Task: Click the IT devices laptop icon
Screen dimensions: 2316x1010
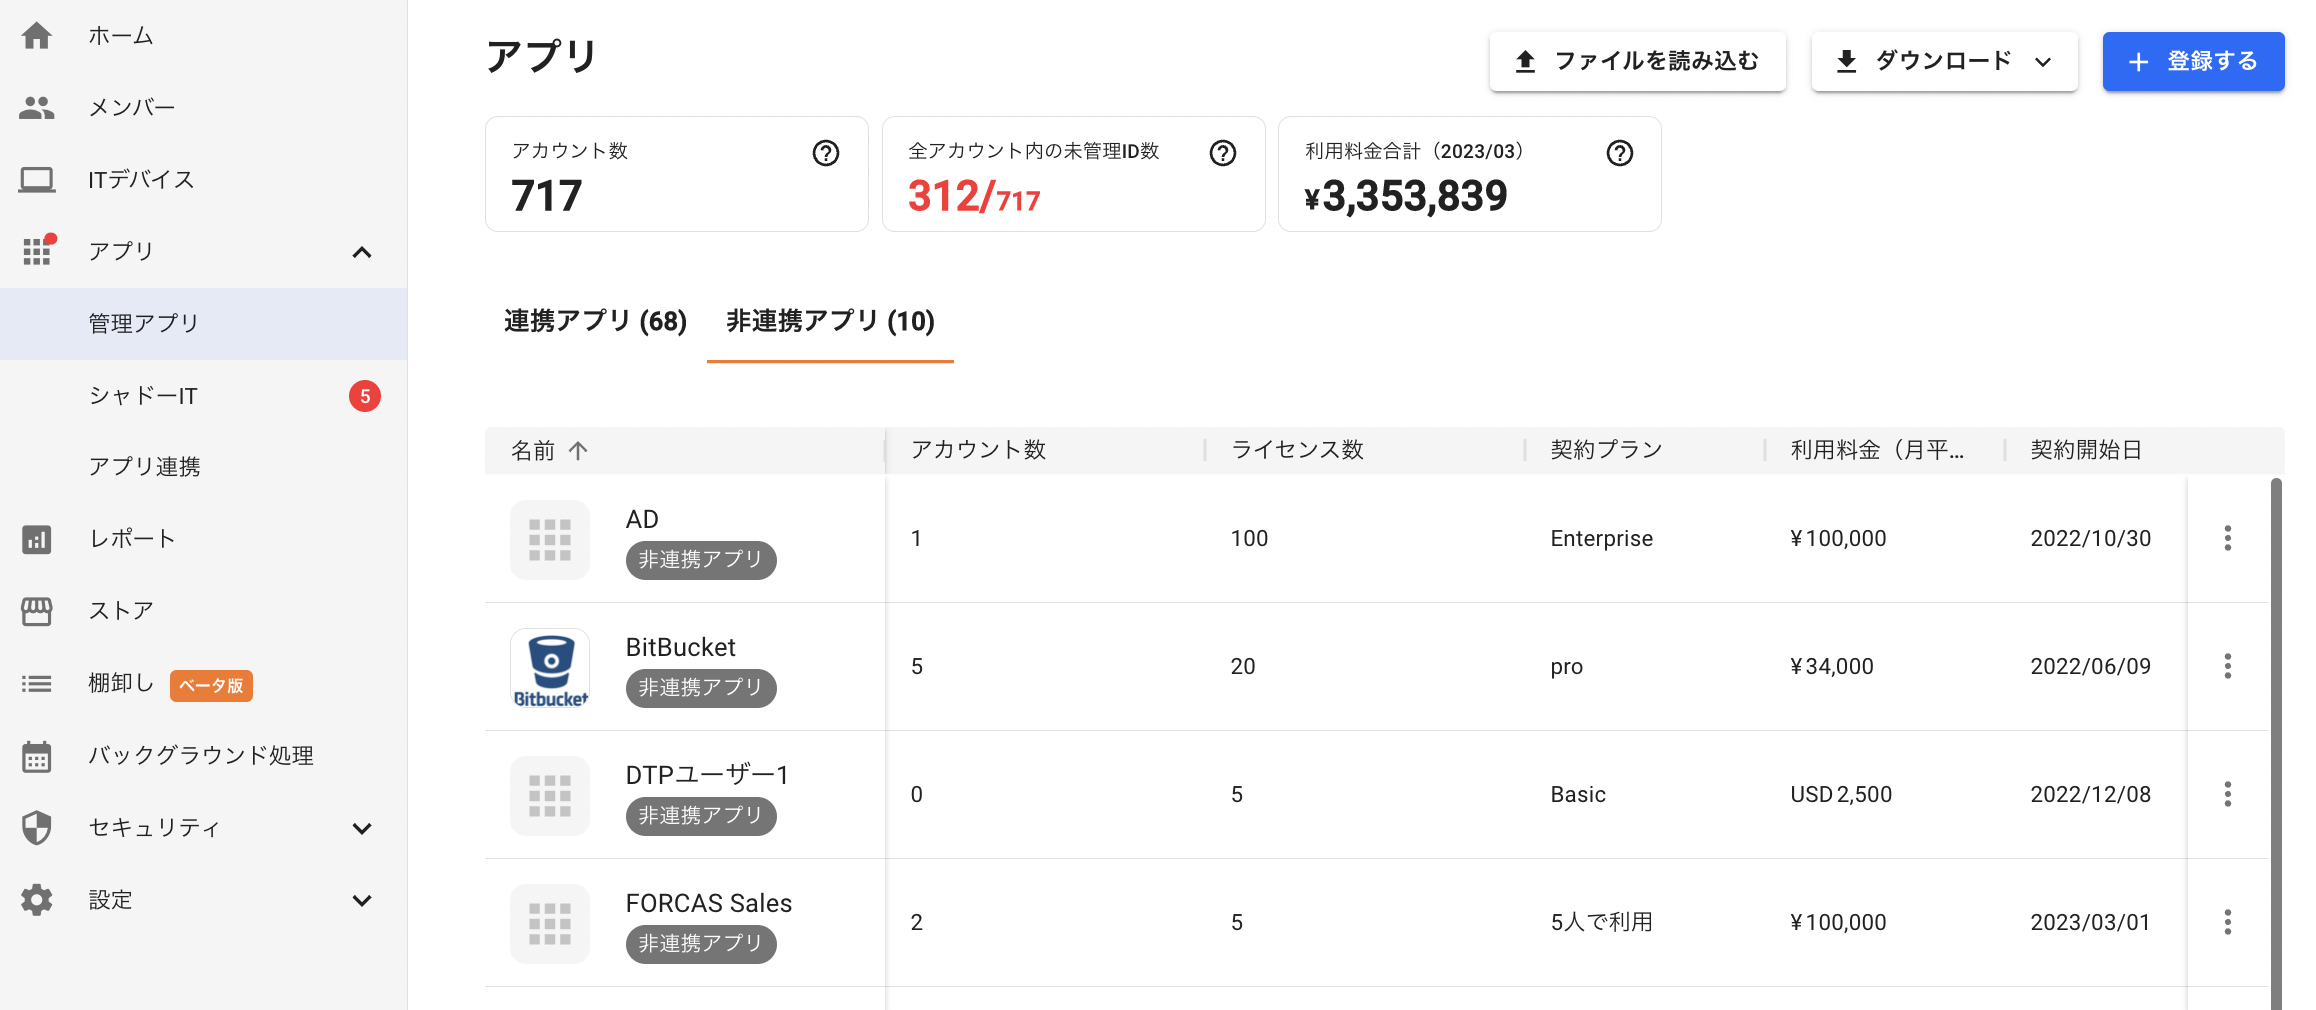Action: 37,180
